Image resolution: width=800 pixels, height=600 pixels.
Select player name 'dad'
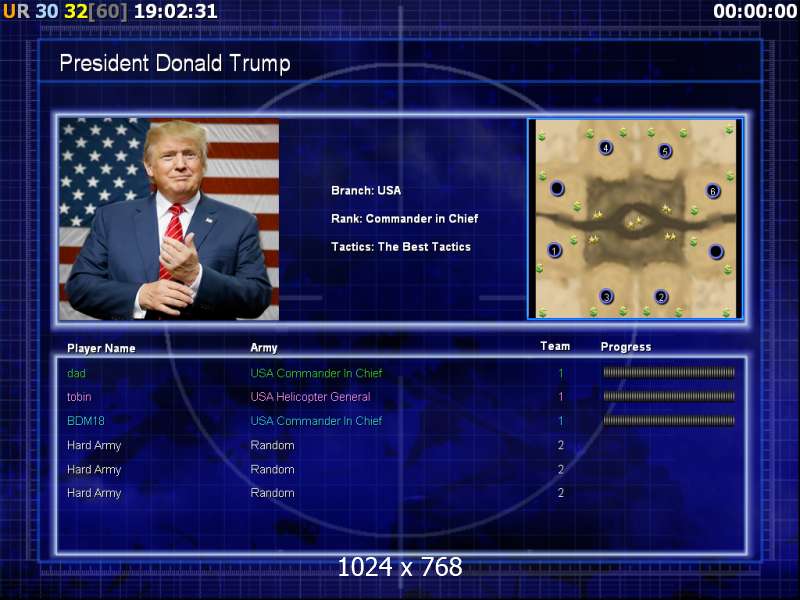[x=77, y=373]
